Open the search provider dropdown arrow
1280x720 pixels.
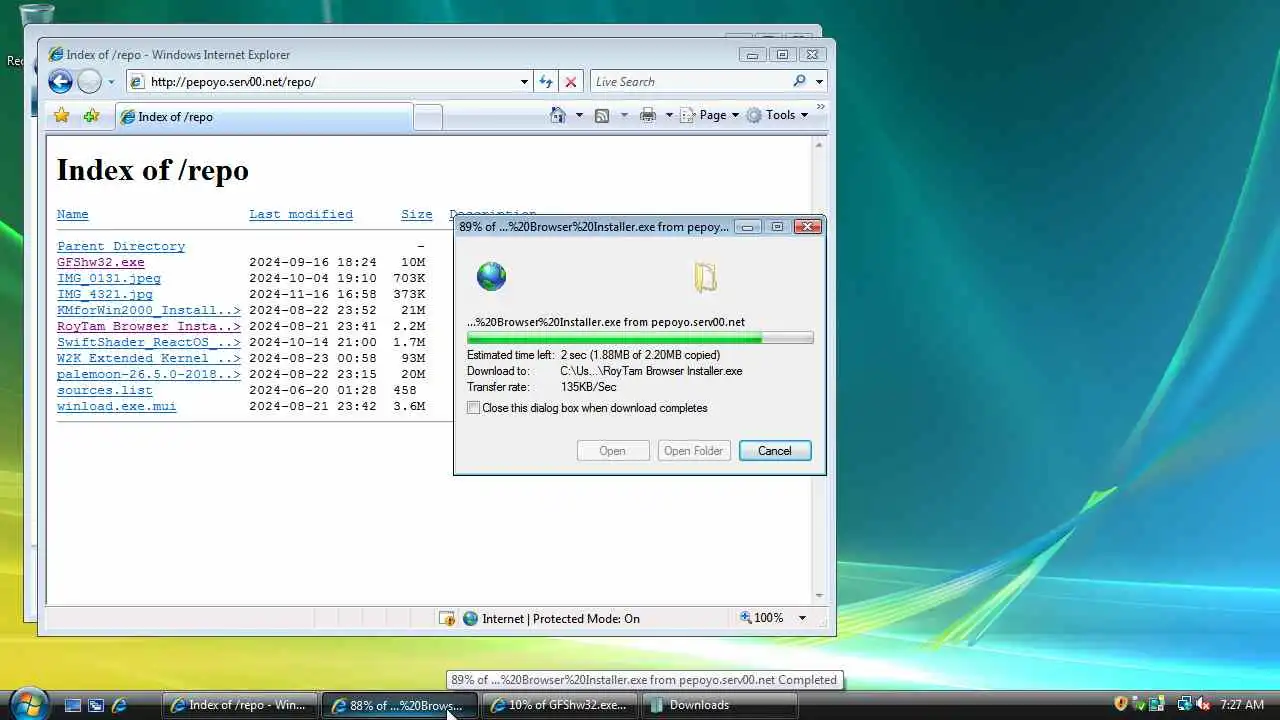[x=819, y=82]
